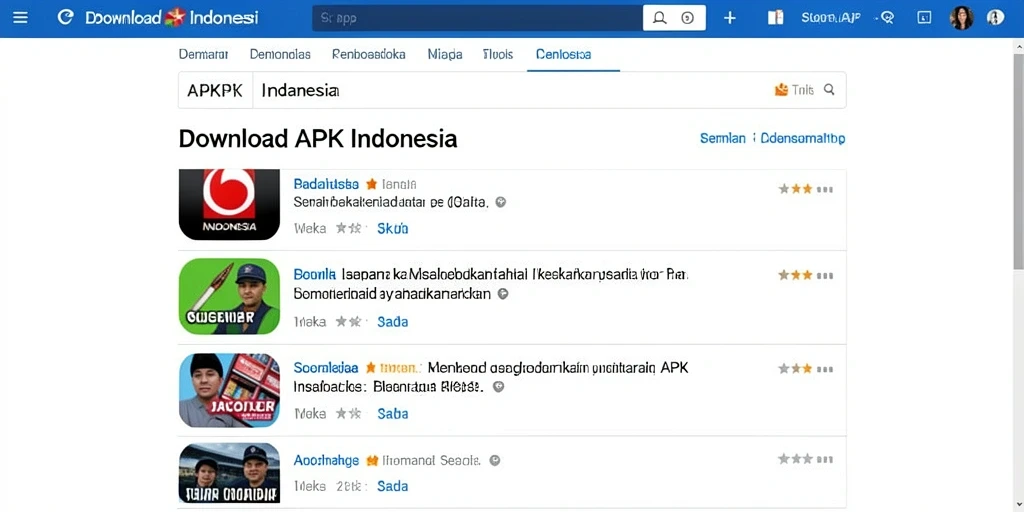Open the rightmost round avatar icon
The width and height of the screenshot is (1024, 512).
tap(995, 18)
